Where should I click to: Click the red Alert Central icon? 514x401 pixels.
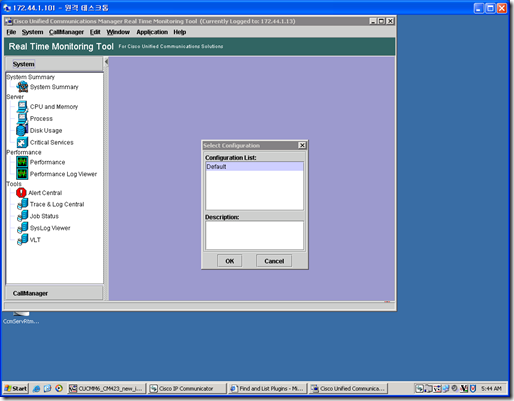(x=21, y=193)
